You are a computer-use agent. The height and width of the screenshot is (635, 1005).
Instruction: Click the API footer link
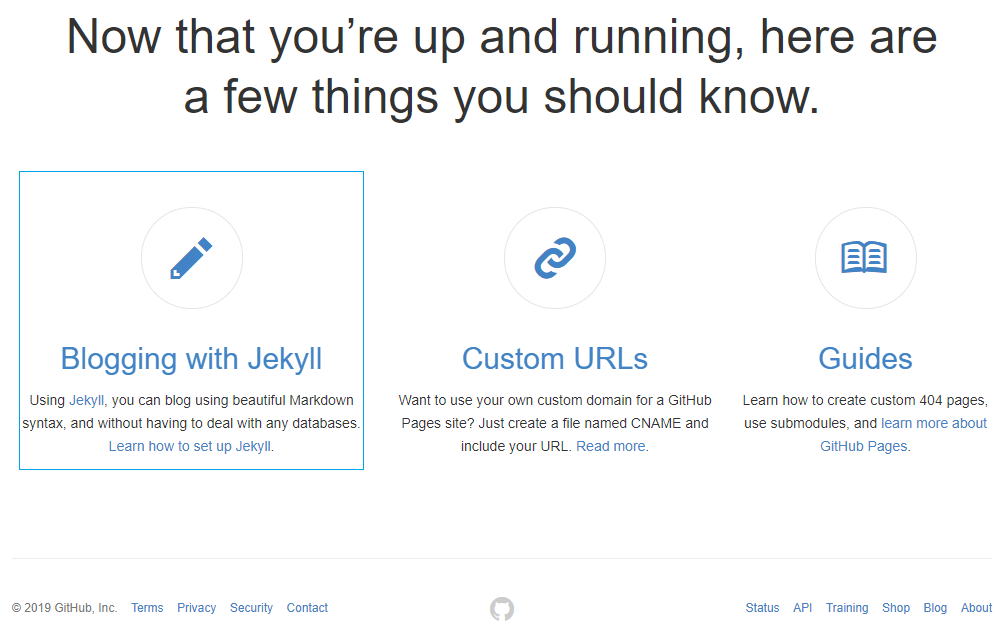pos(802,608)
